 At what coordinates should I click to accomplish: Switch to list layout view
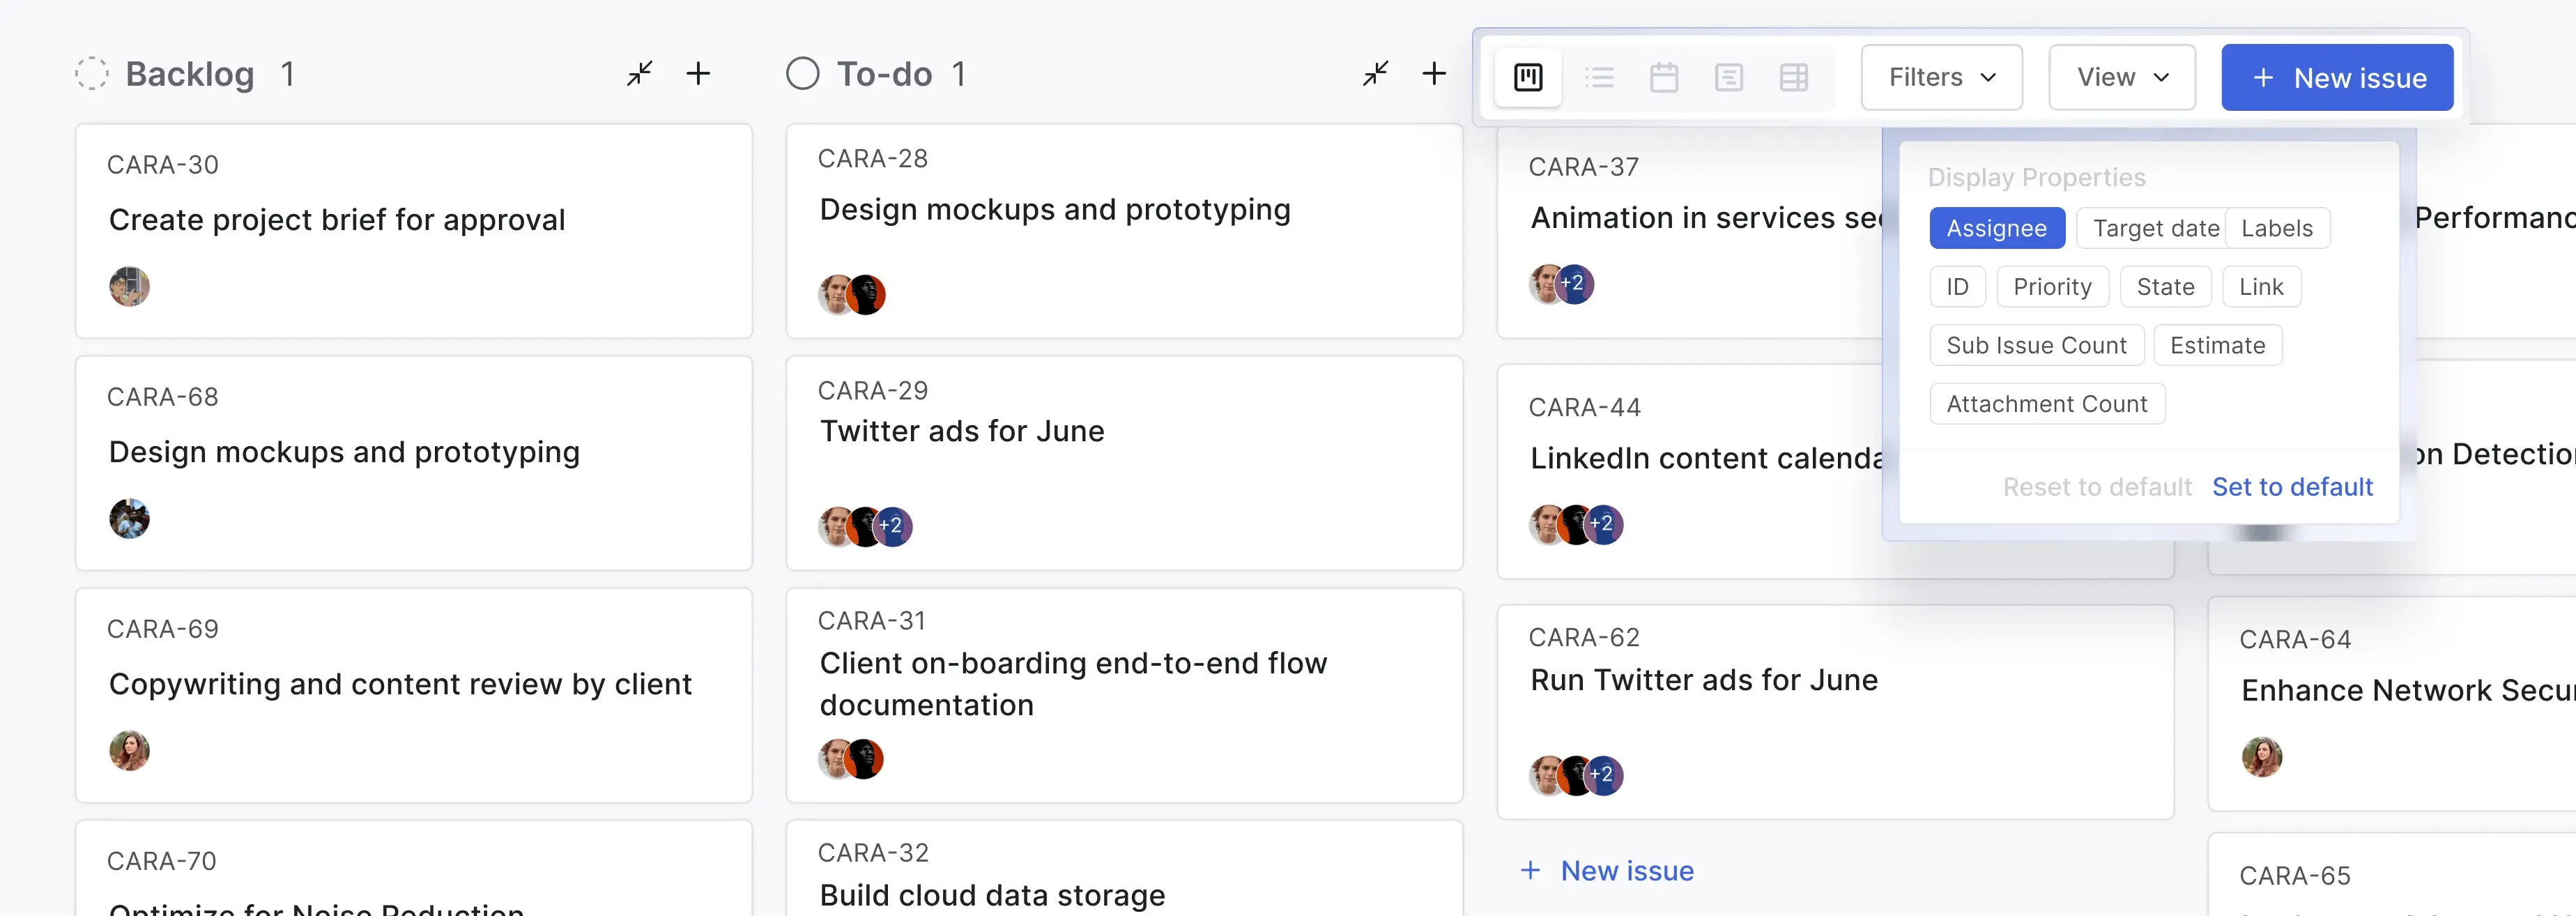click(x=1599, y=77)
